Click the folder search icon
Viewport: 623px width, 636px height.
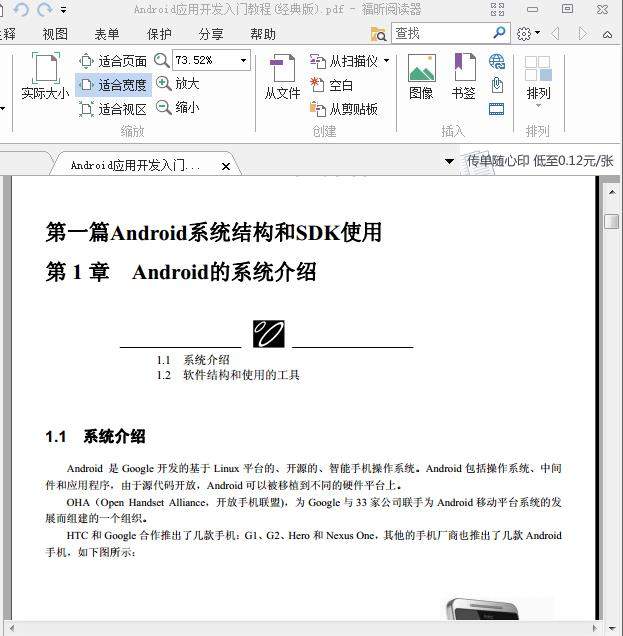point(378,34)
